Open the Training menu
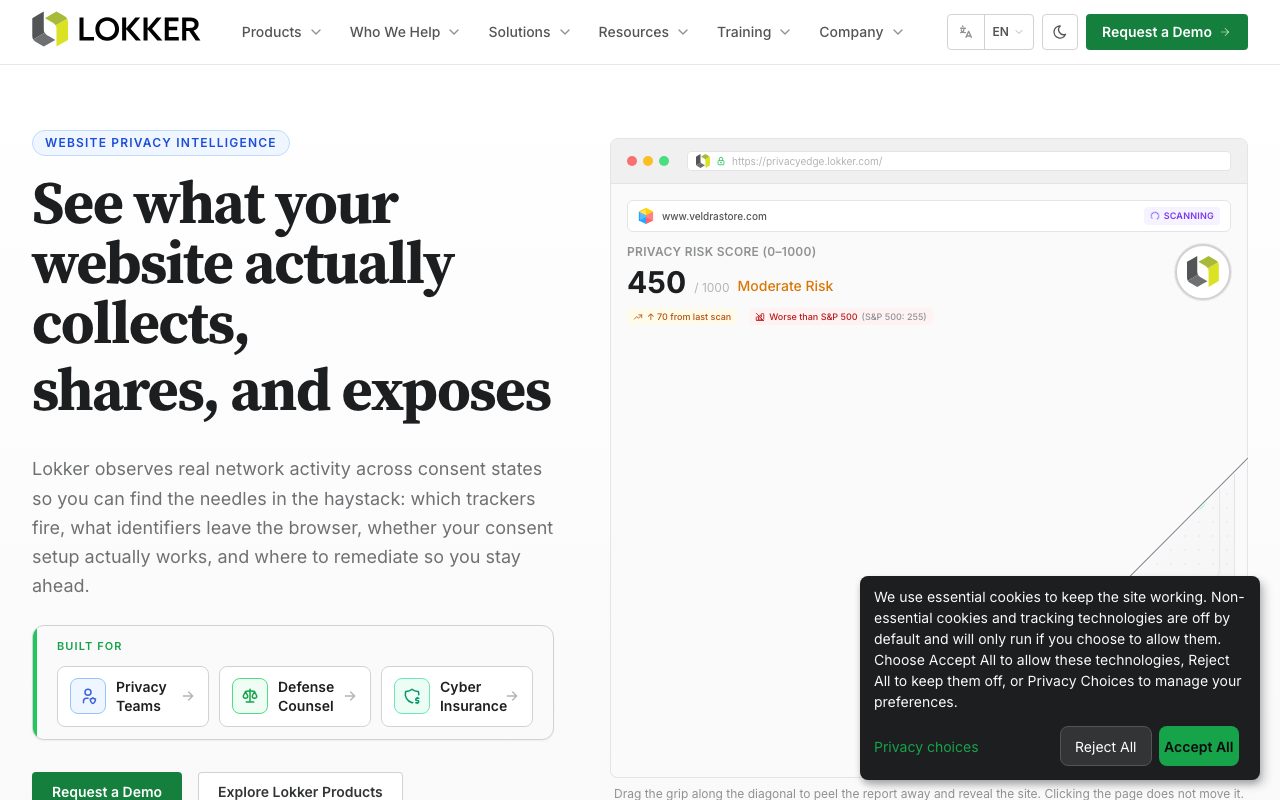1280x800 pixels. tap(753, 32)
